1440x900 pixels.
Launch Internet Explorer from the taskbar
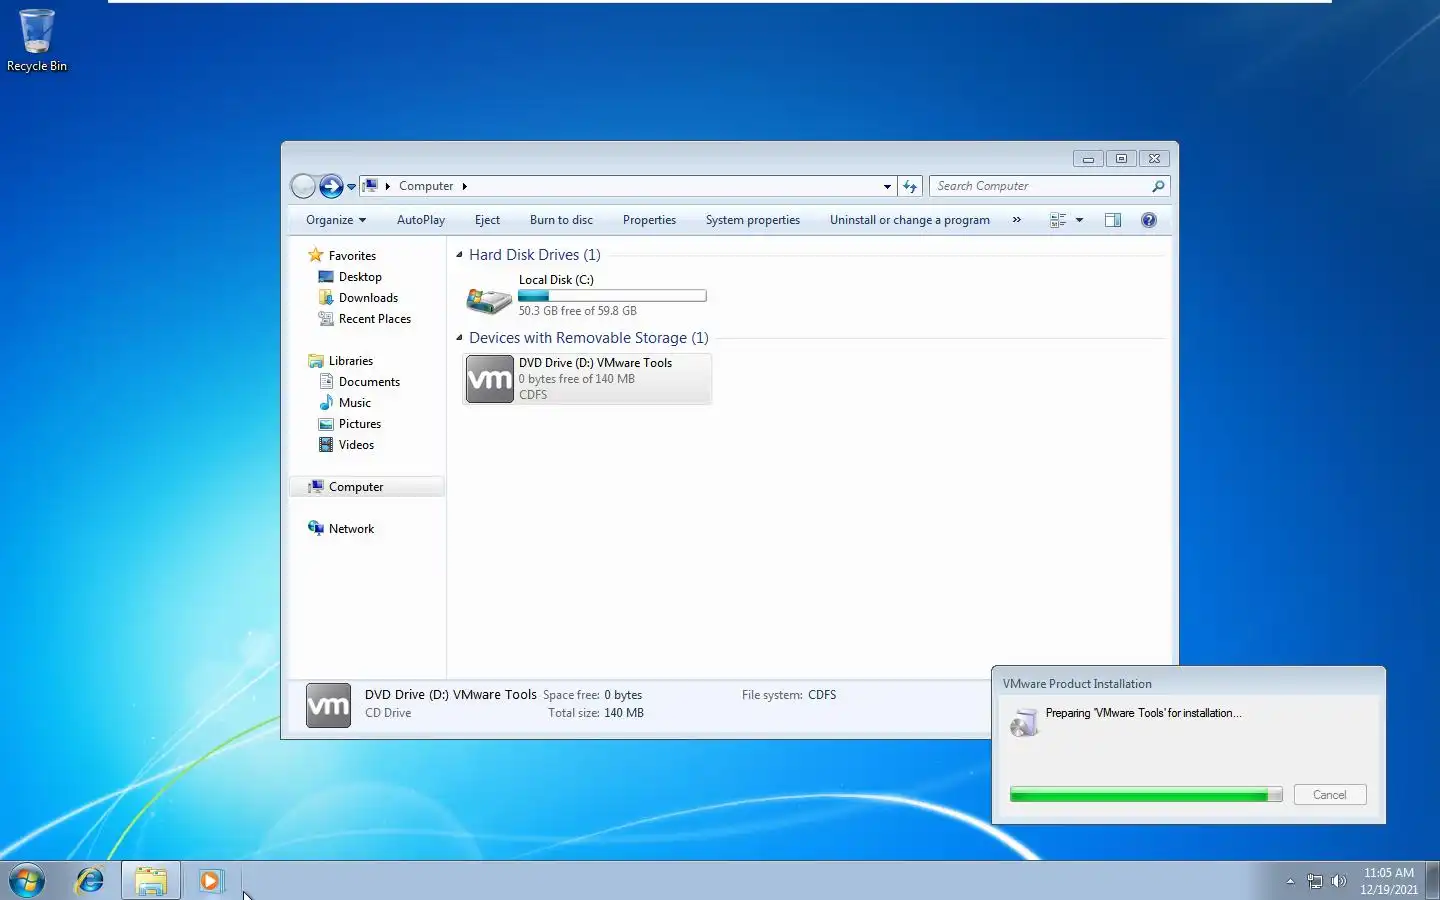[x=90, y=881]
